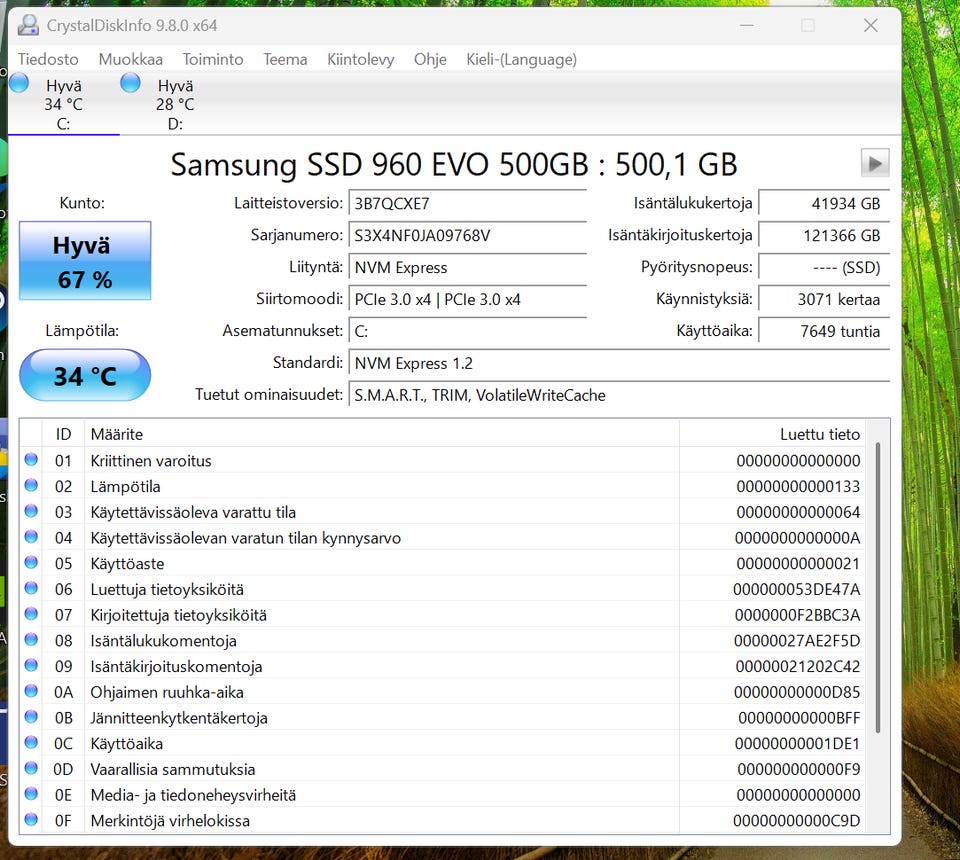This screenshot has height=860, width=960.
Task: Click the Samsung SSD 960 EVO 500GB title
Action: click(x=454, y=164)
